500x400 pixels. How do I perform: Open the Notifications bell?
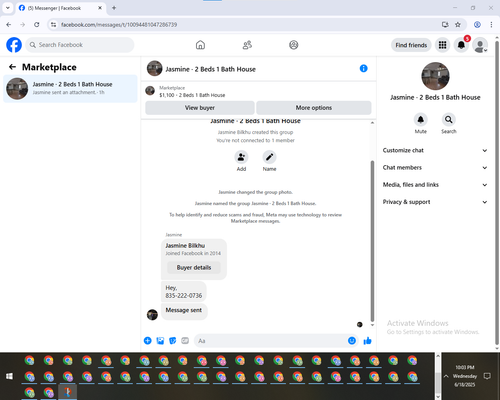pyautogui.click(x=461, y=45)
